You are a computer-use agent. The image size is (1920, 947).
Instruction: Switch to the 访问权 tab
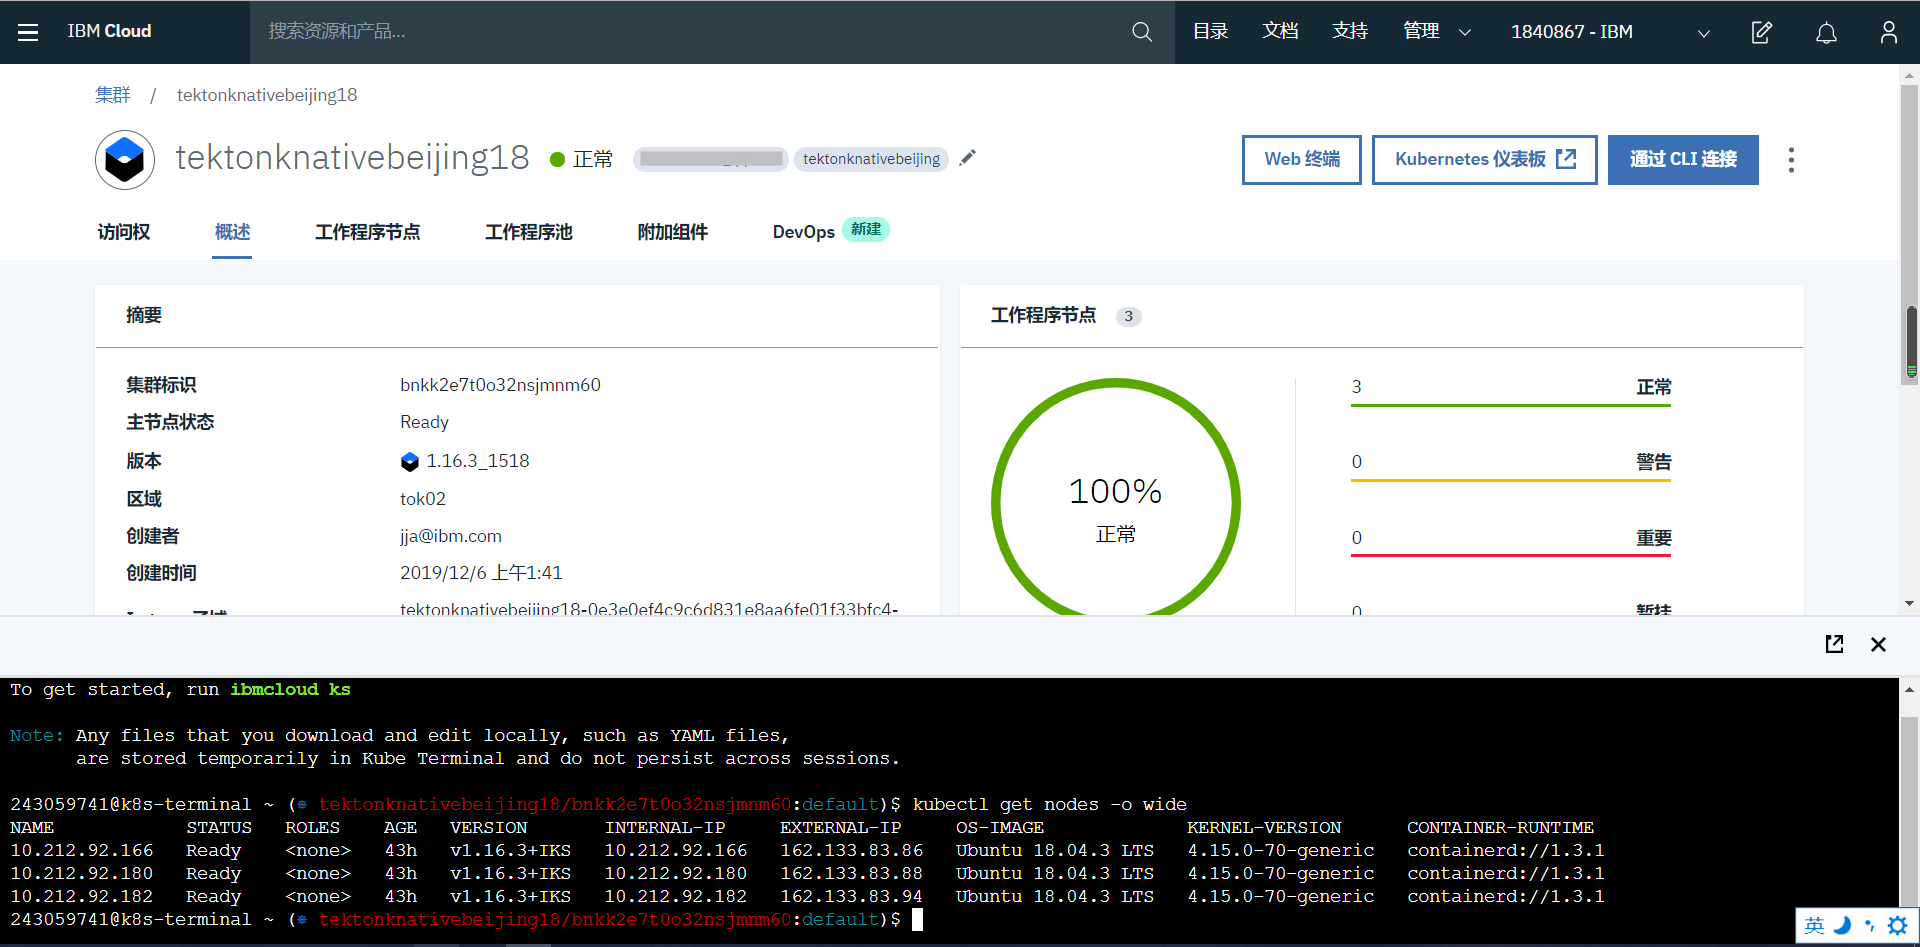click(124, 232)
